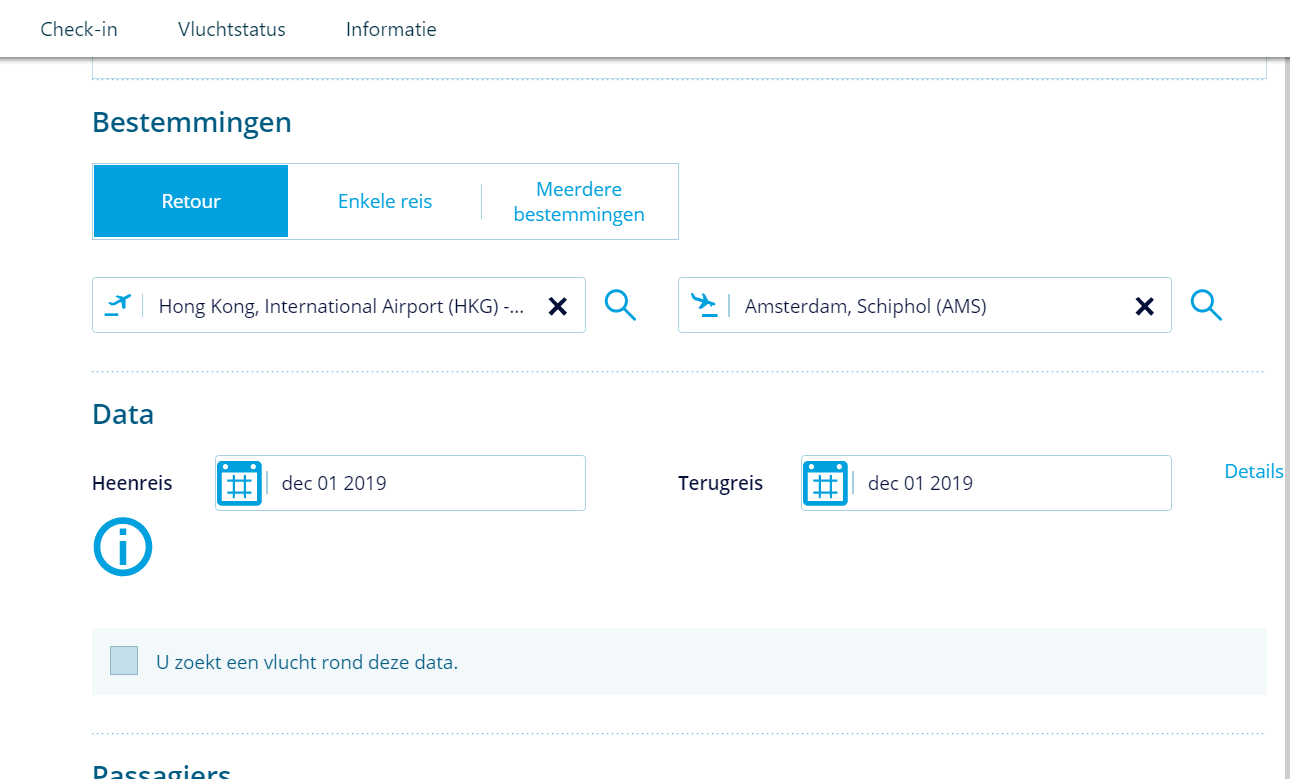Screen dimensions: 1290x779
Task: Click the departure airplane icon in origin field
Action: (118, 305)
